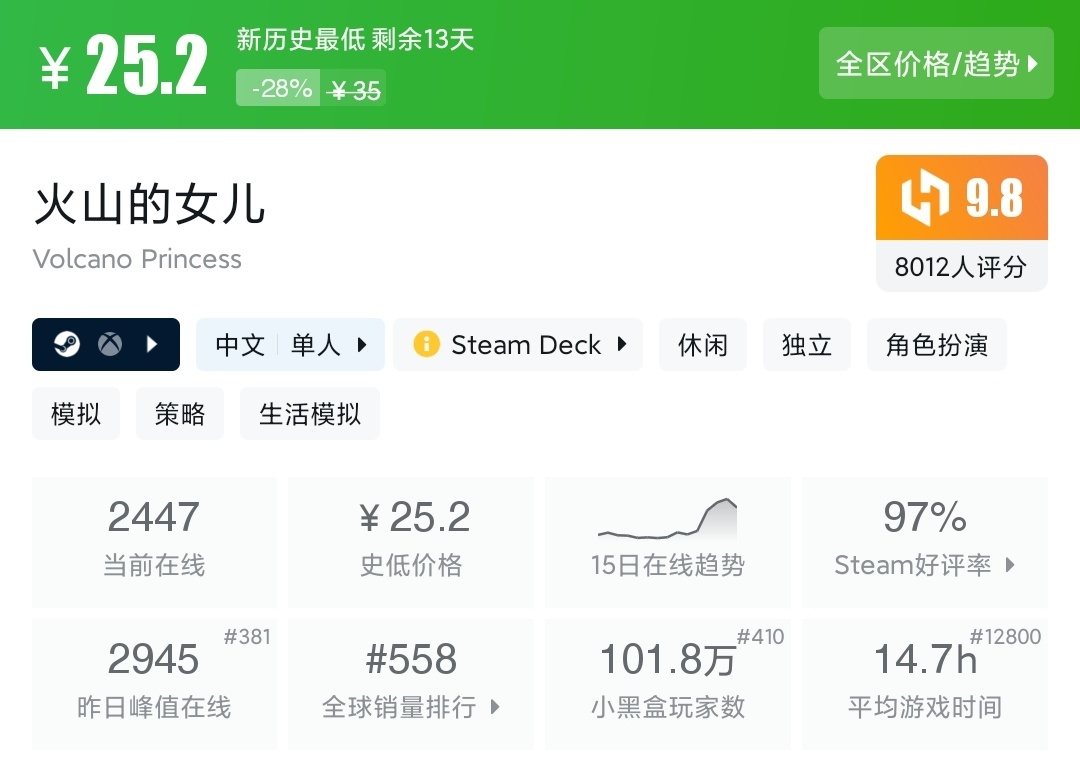This screenshot has width=1080, height=760.
Task: Click the Steam platform icon
Action: (x=67, y=345)
